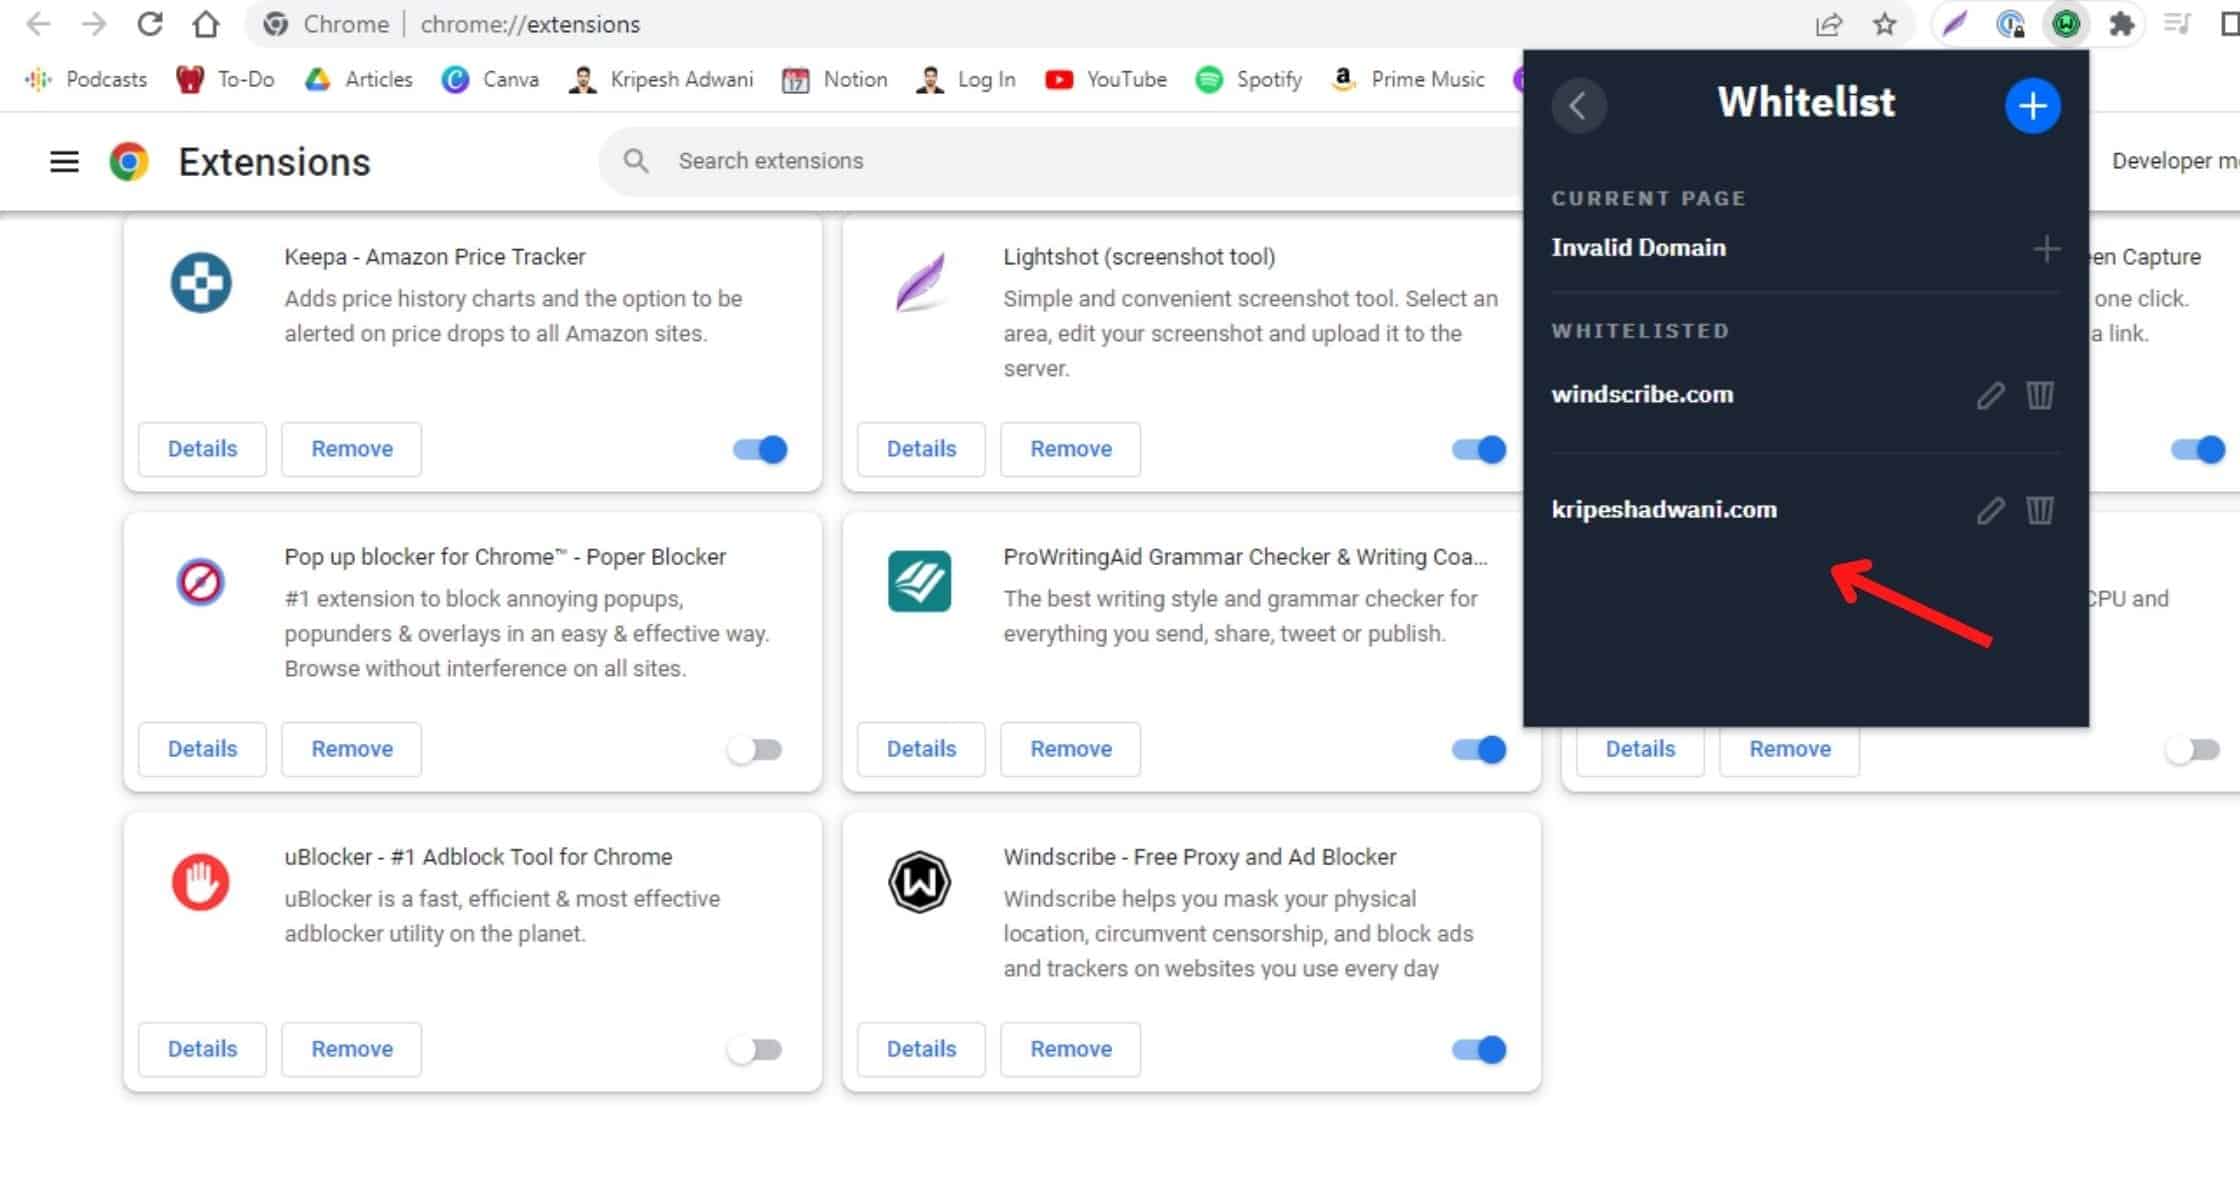Go back from the Whitelist panel
Image resolution: width=2240 pixels, height=1193 pixels.
click(x=1578, y=105)
